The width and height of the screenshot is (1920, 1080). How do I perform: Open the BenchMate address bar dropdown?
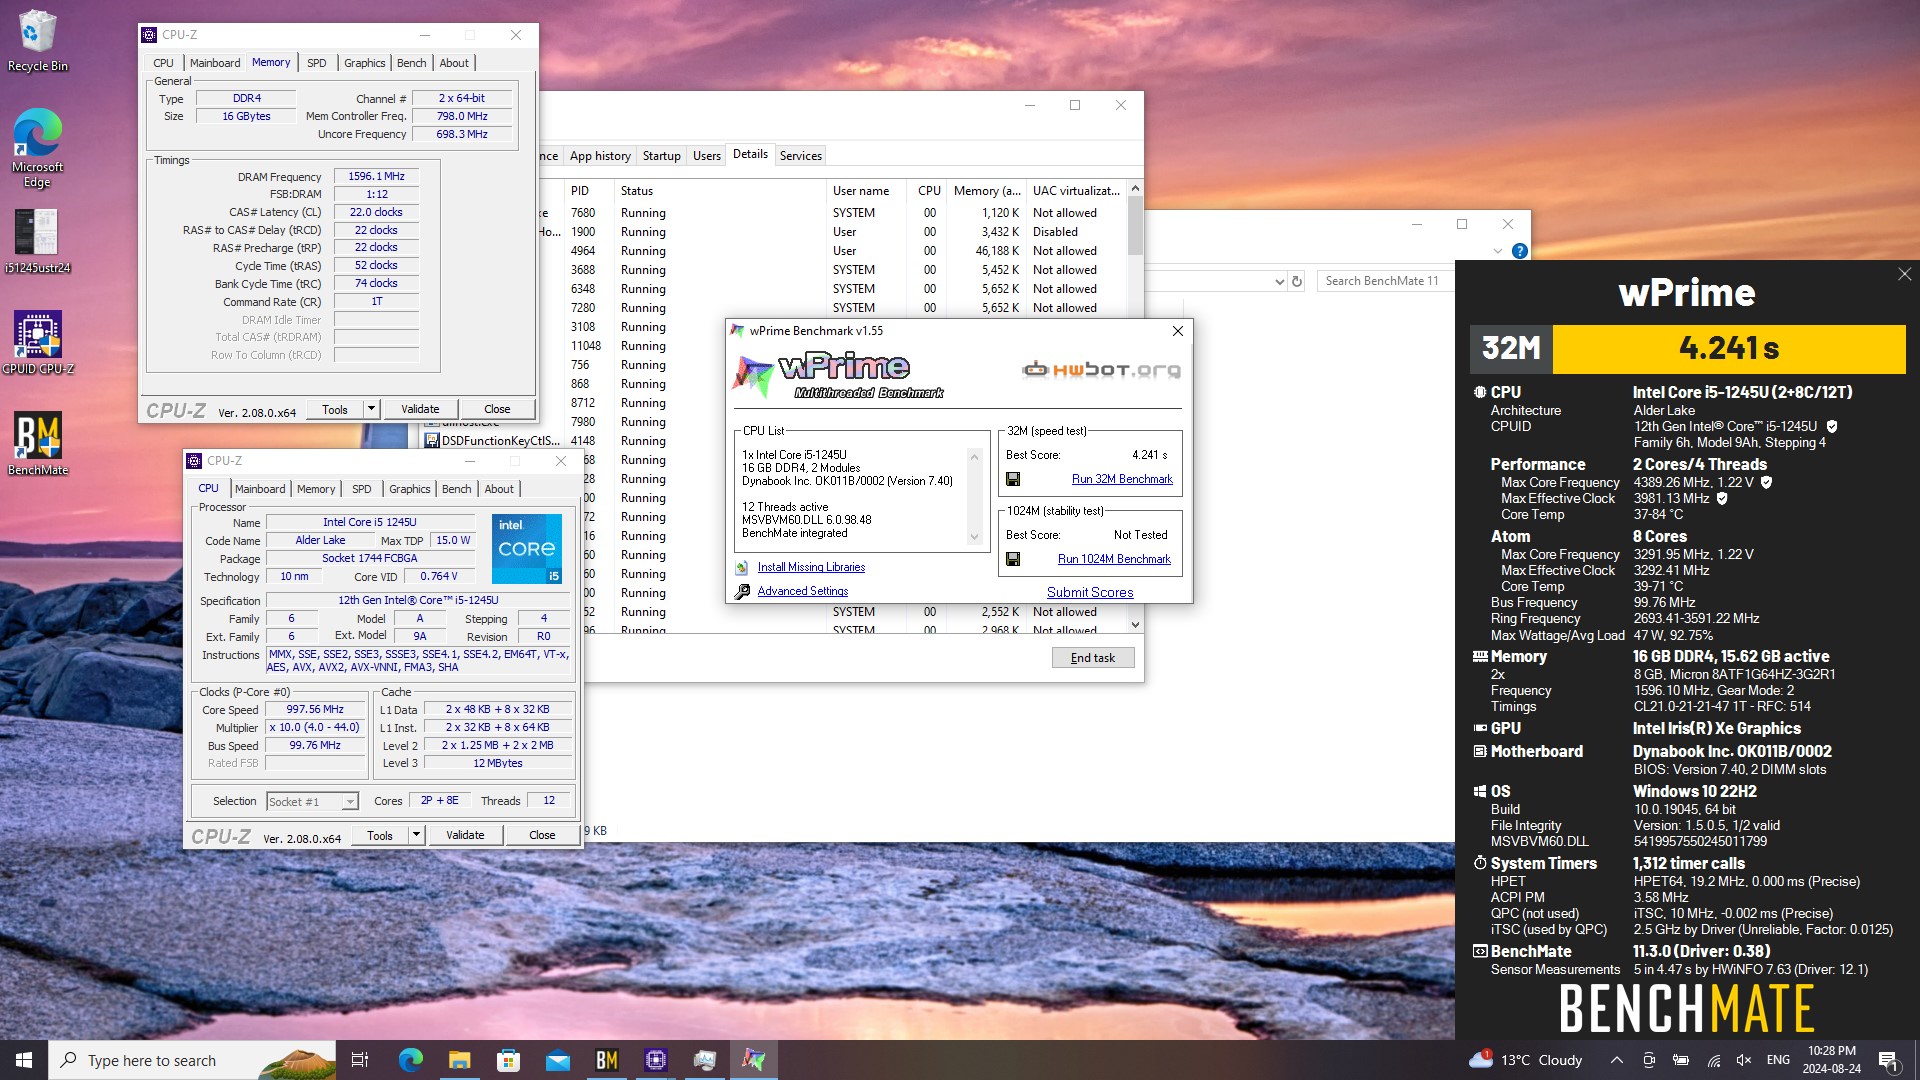(x=1279, y=281)
